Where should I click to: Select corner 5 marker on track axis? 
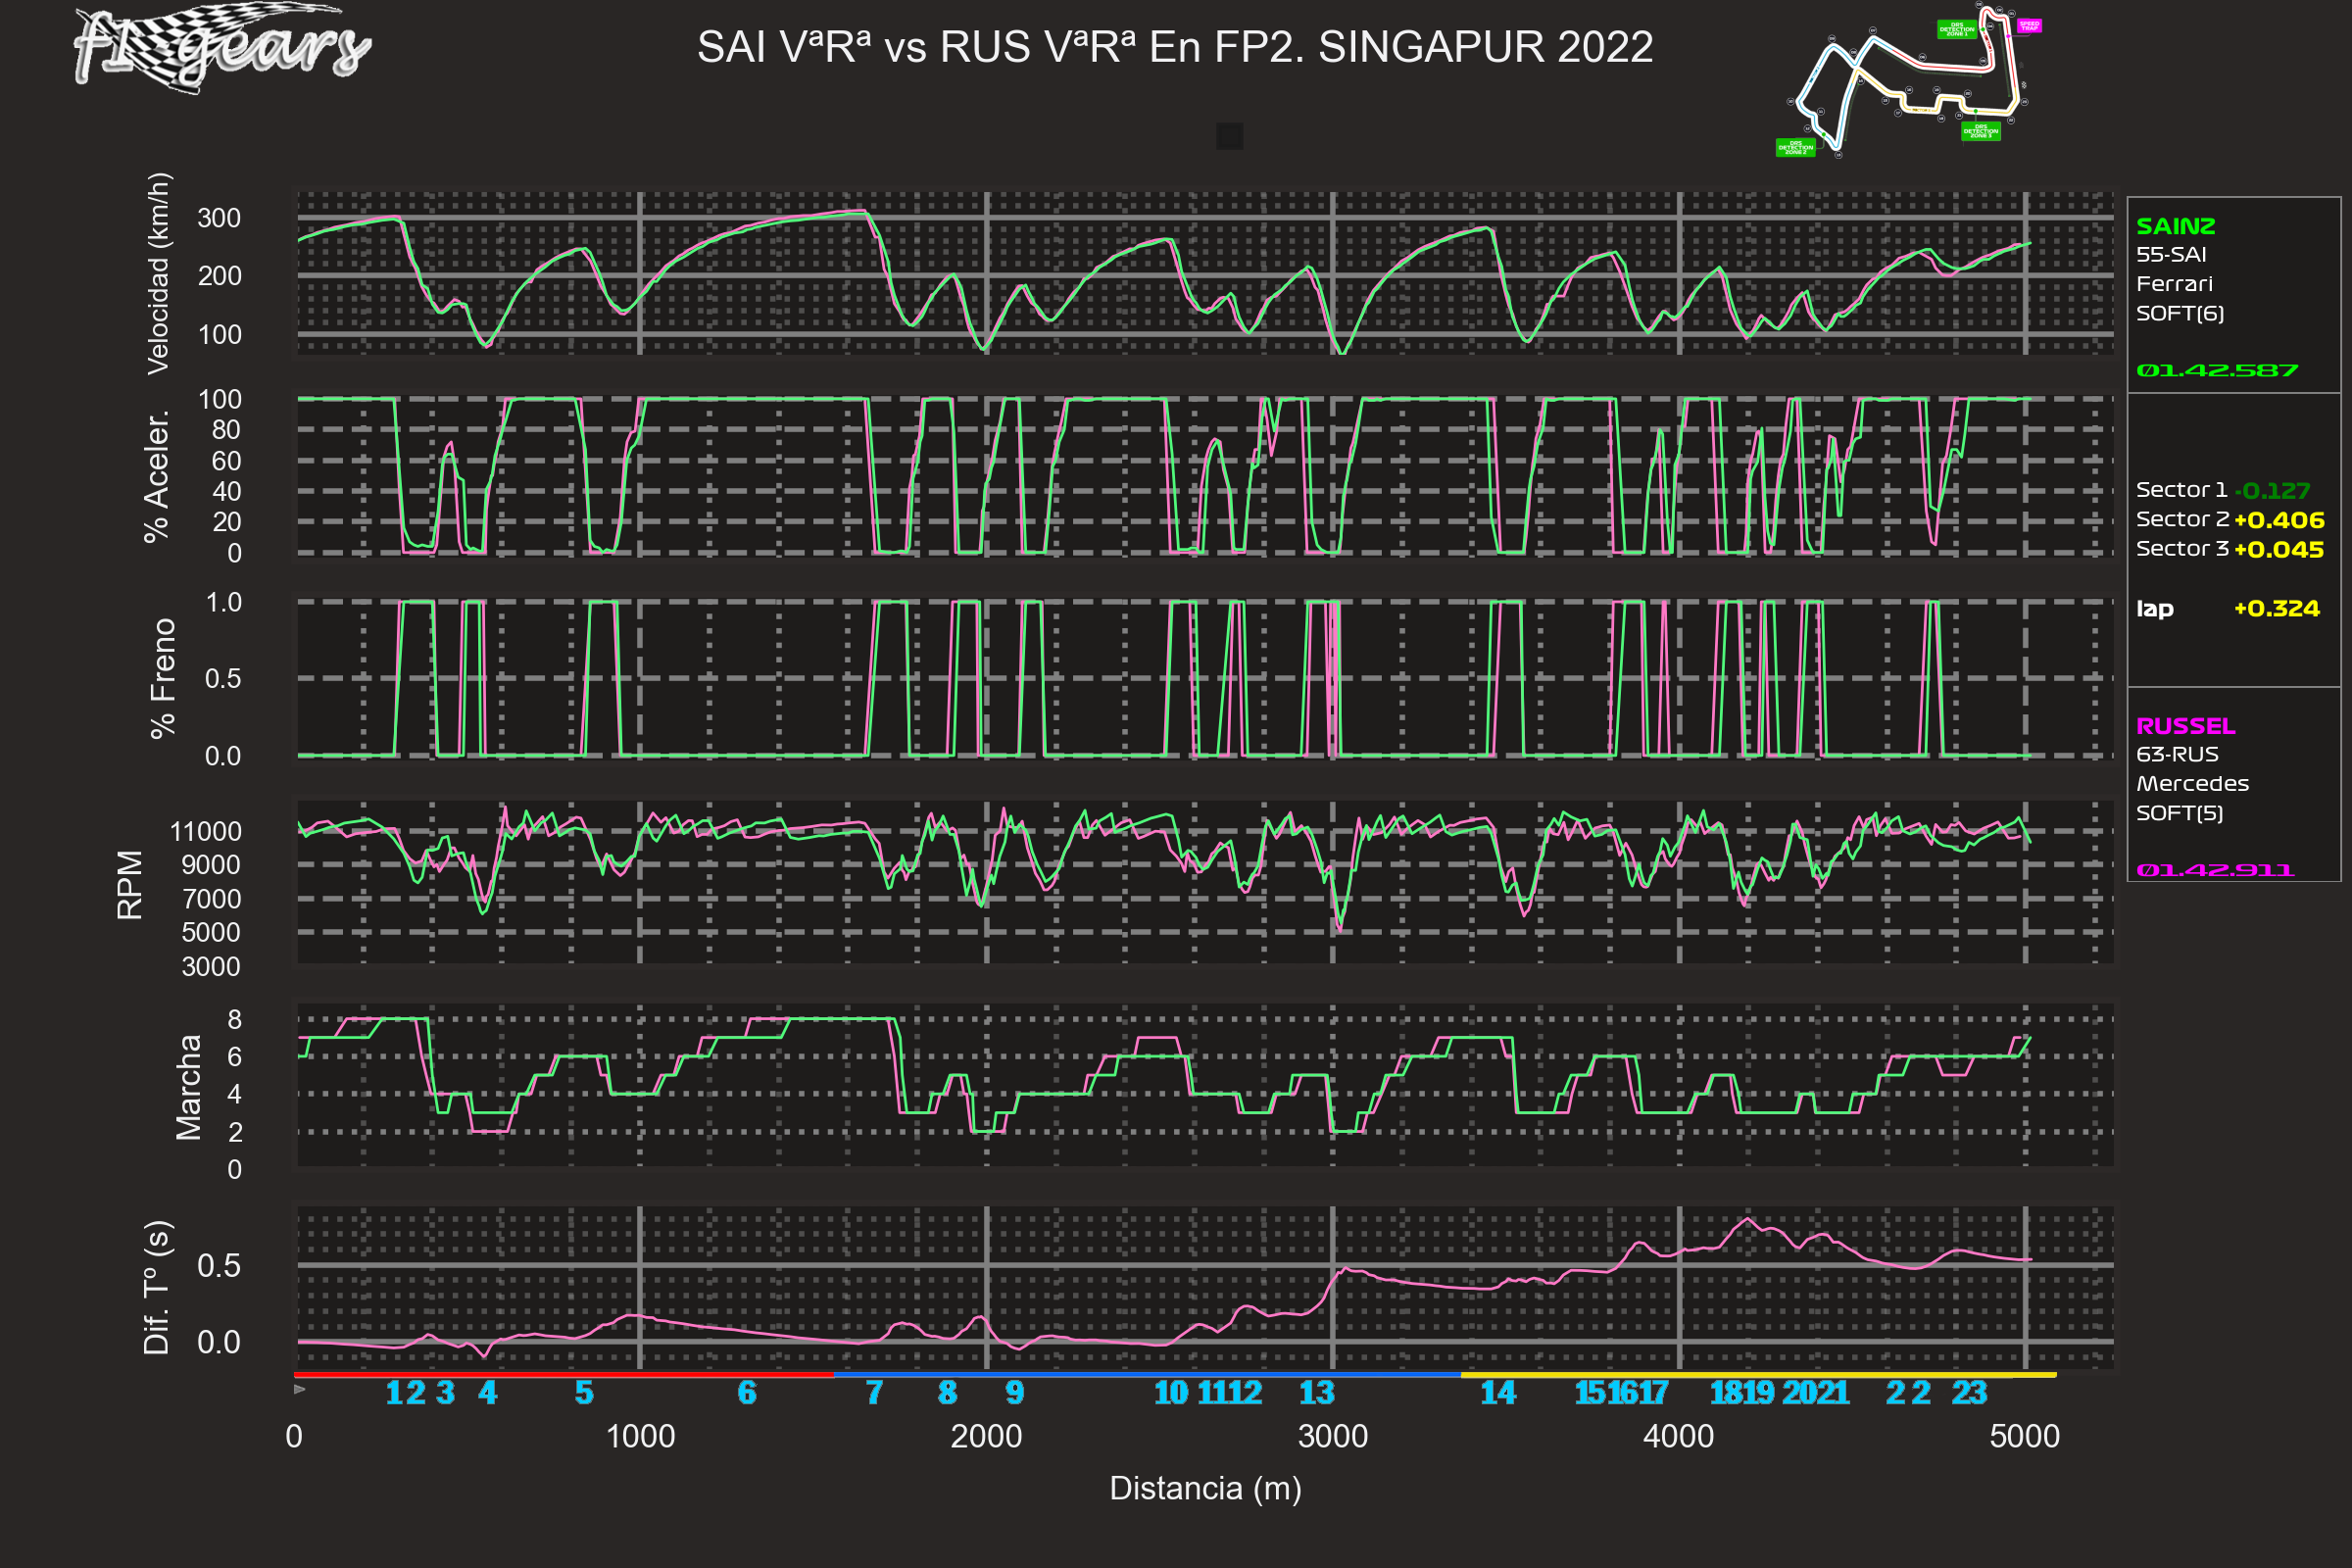point(584,1393)
